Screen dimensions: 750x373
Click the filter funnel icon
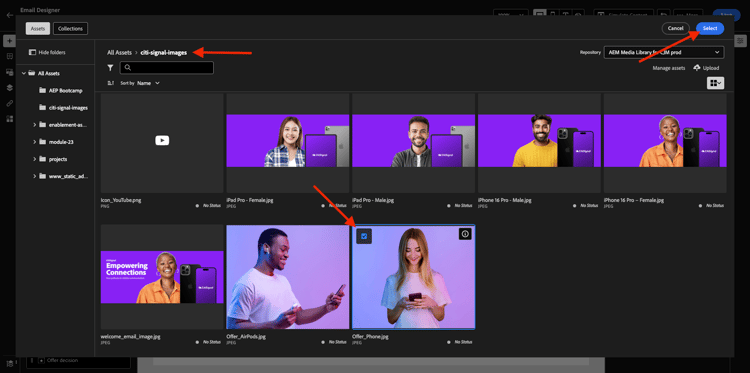pos(110,68)
